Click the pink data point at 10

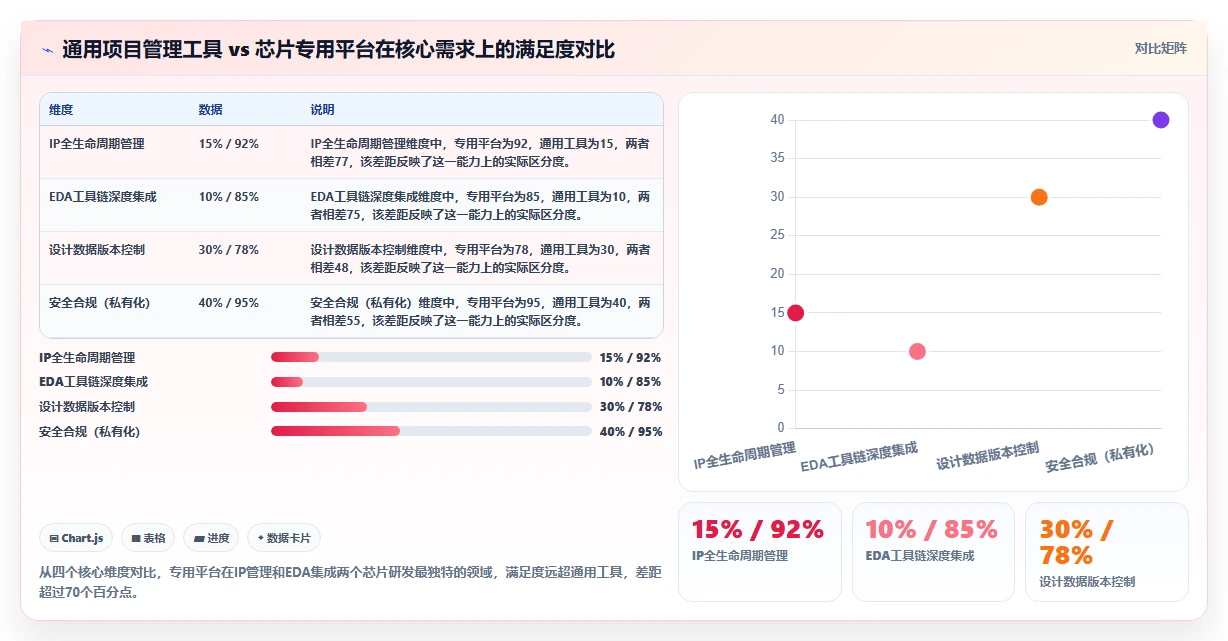(917, 351)
